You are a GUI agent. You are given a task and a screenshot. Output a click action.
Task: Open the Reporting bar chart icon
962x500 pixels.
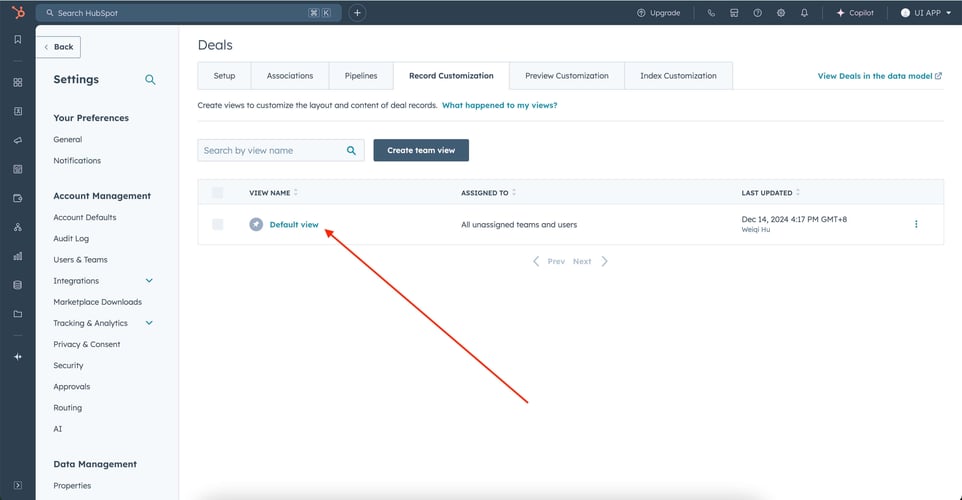[x=18, y=256]
